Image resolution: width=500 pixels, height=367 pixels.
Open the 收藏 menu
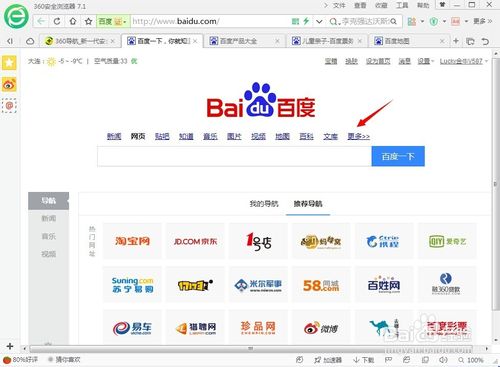coord(381,5)
